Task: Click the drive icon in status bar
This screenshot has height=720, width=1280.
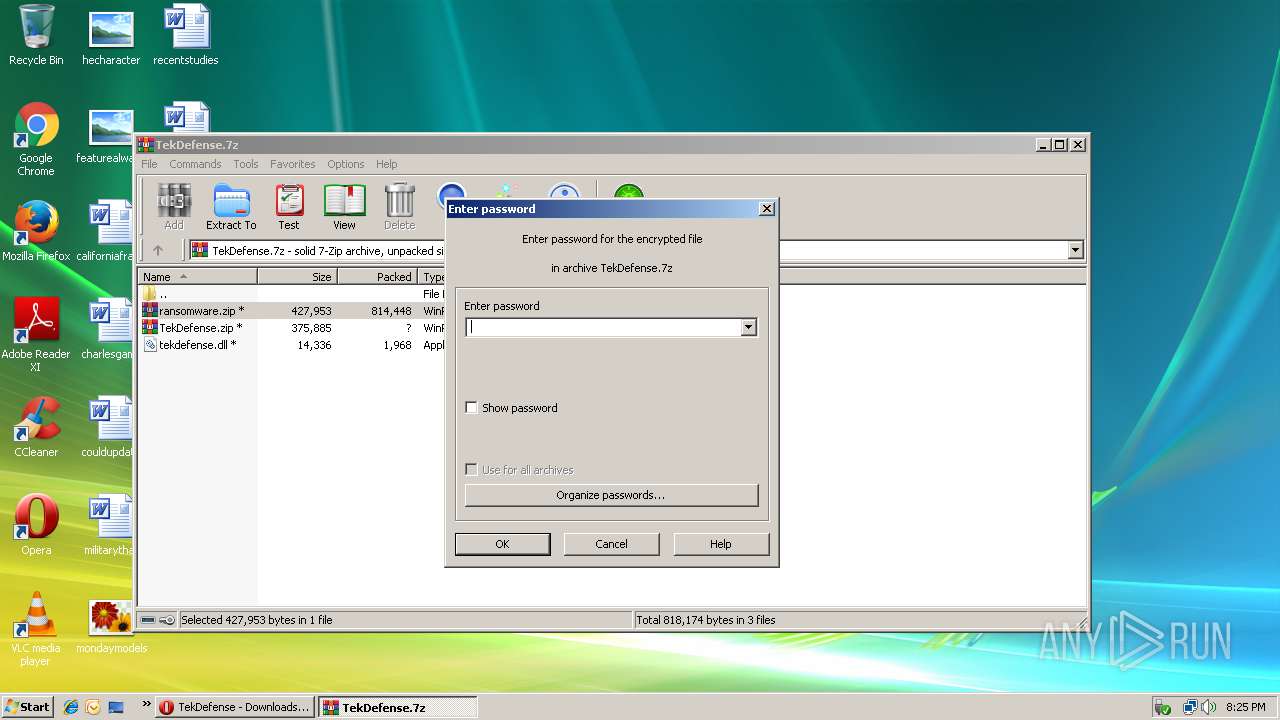Action: tap(148, 620)
